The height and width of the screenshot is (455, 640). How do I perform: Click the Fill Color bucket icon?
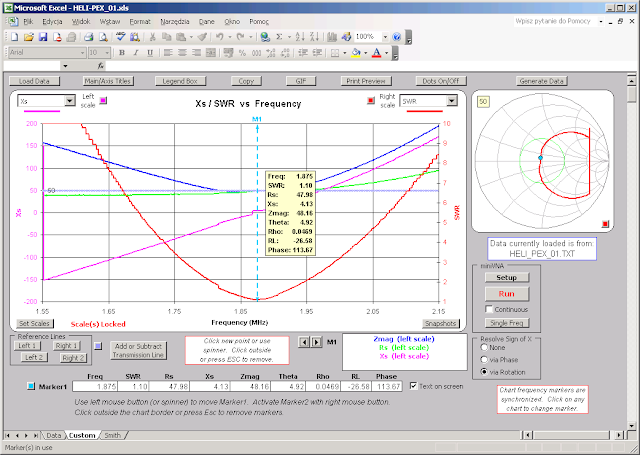pyautogui.click(x=356, y=53)
